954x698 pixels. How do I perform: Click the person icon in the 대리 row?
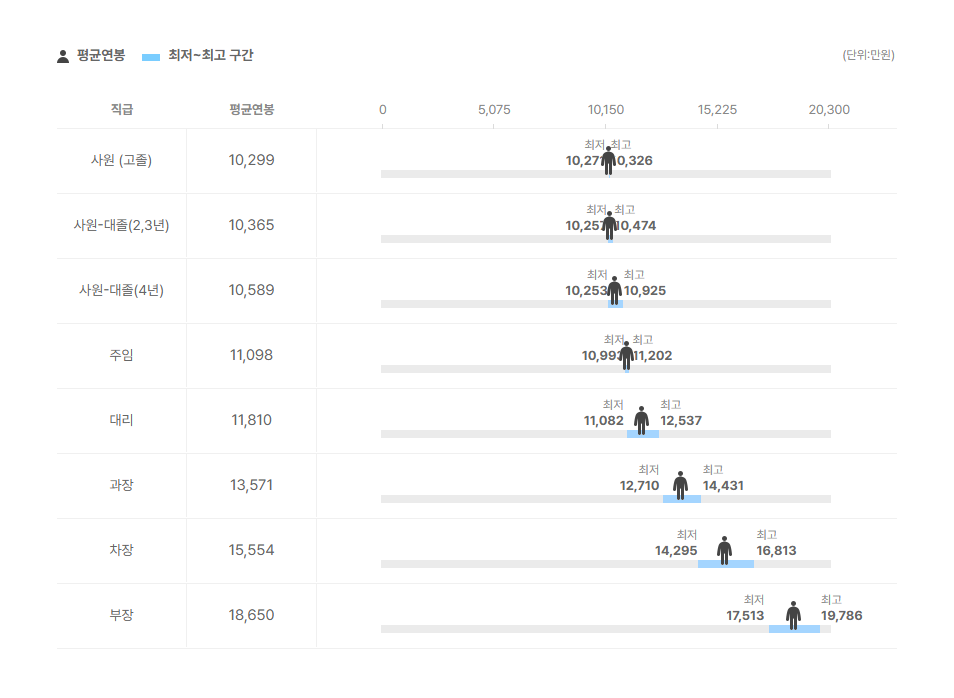641,421
